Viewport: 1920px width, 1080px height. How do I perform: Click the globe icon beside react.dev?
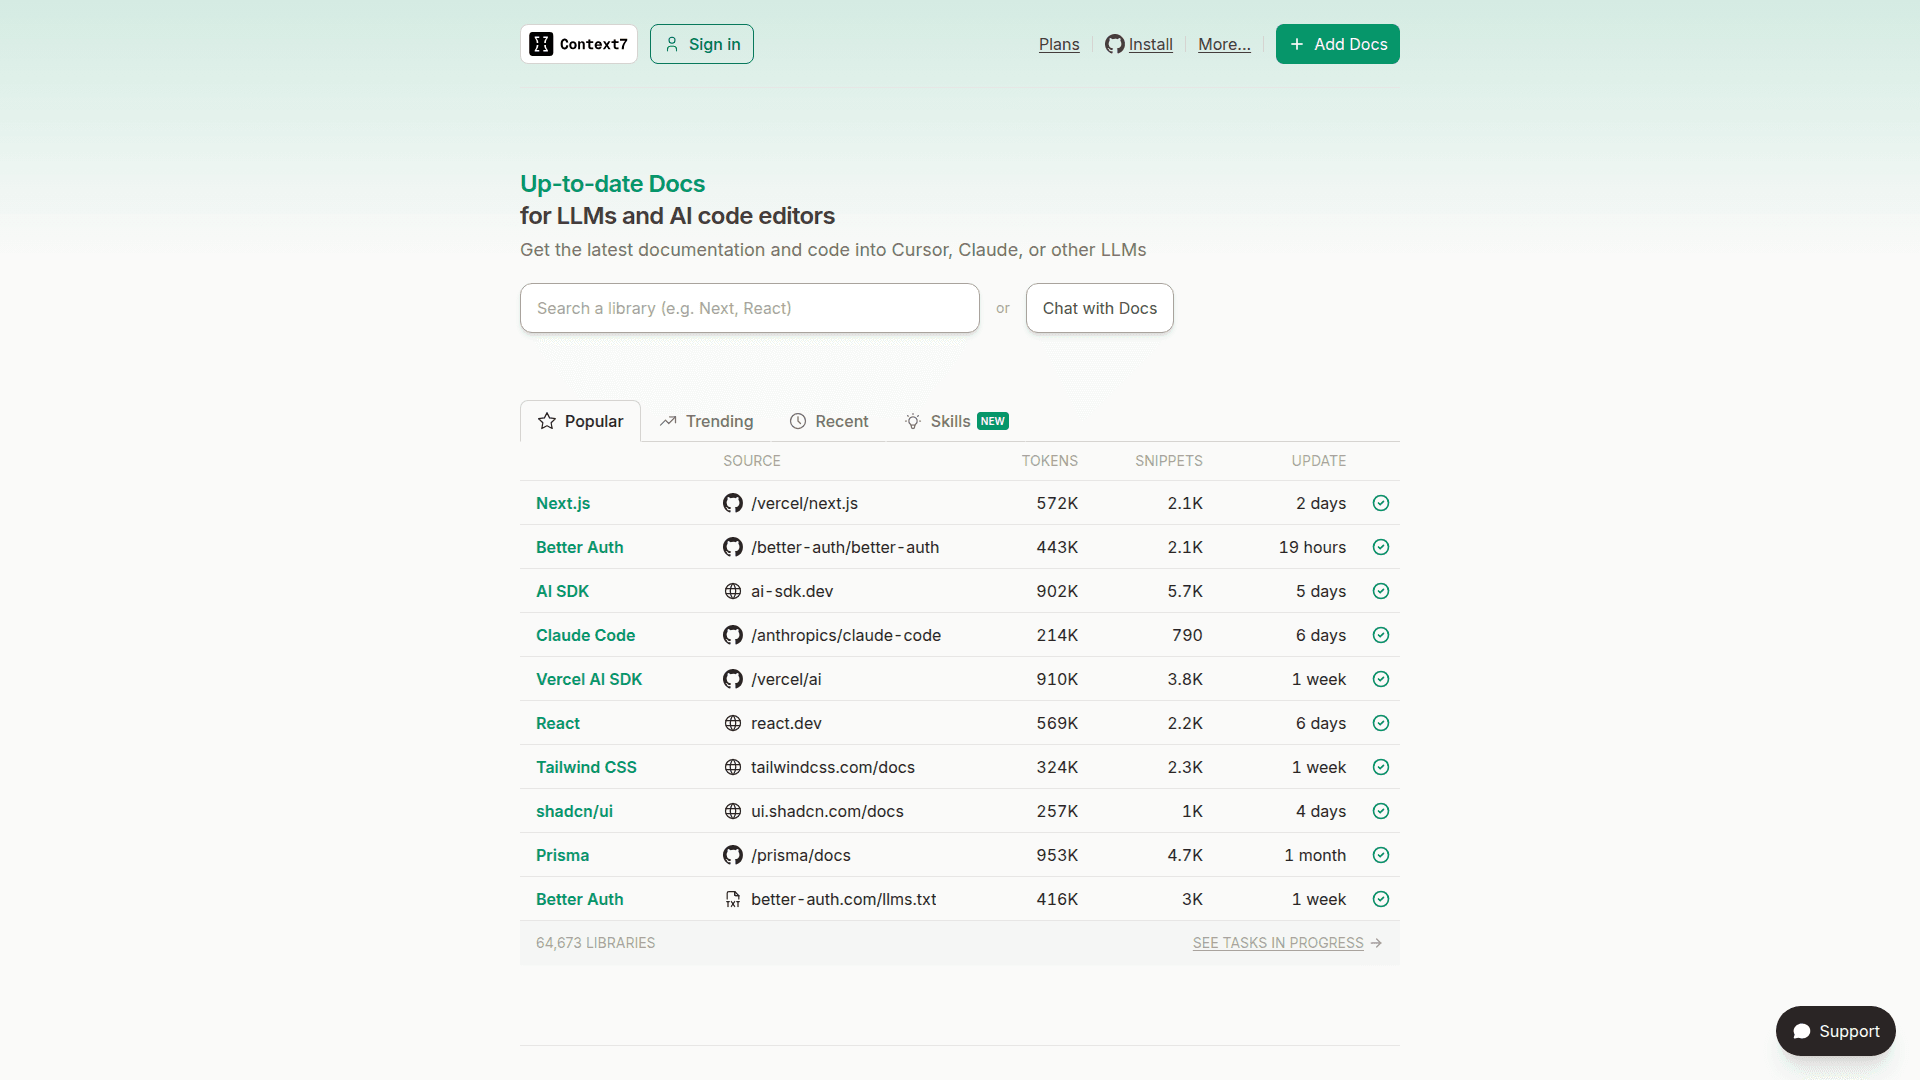pyautogui.click(x=733, y=723)
